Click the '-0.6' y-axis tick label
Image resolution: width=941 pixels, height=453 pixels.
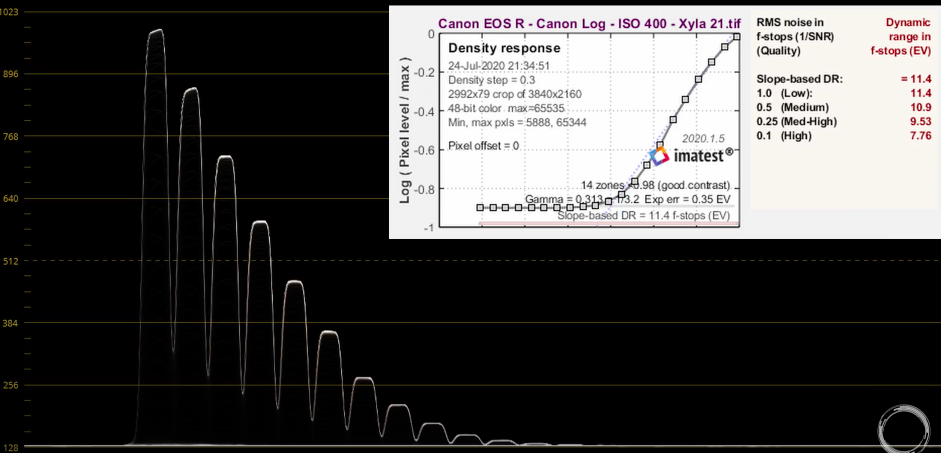coord(424,150)
